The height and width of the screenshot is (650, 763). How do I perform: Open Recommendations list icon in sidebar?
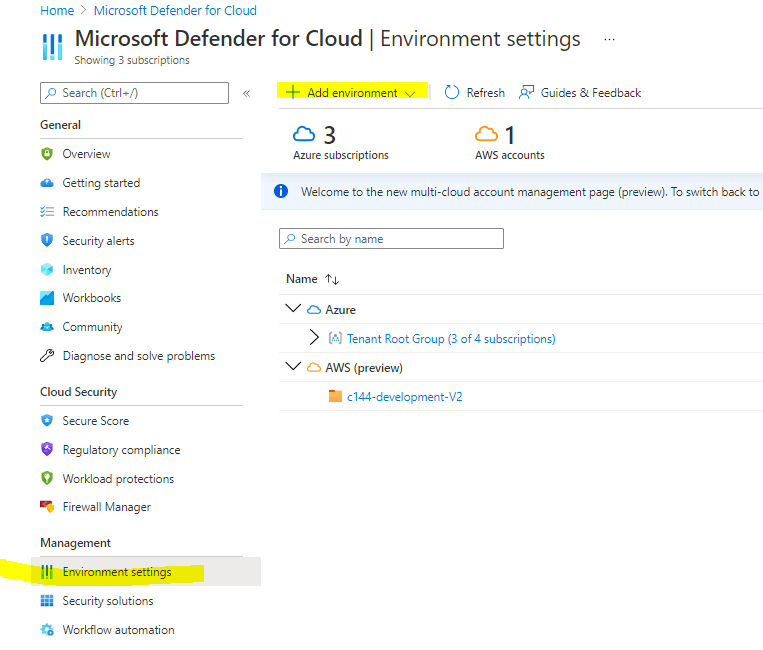click(46, 212)
